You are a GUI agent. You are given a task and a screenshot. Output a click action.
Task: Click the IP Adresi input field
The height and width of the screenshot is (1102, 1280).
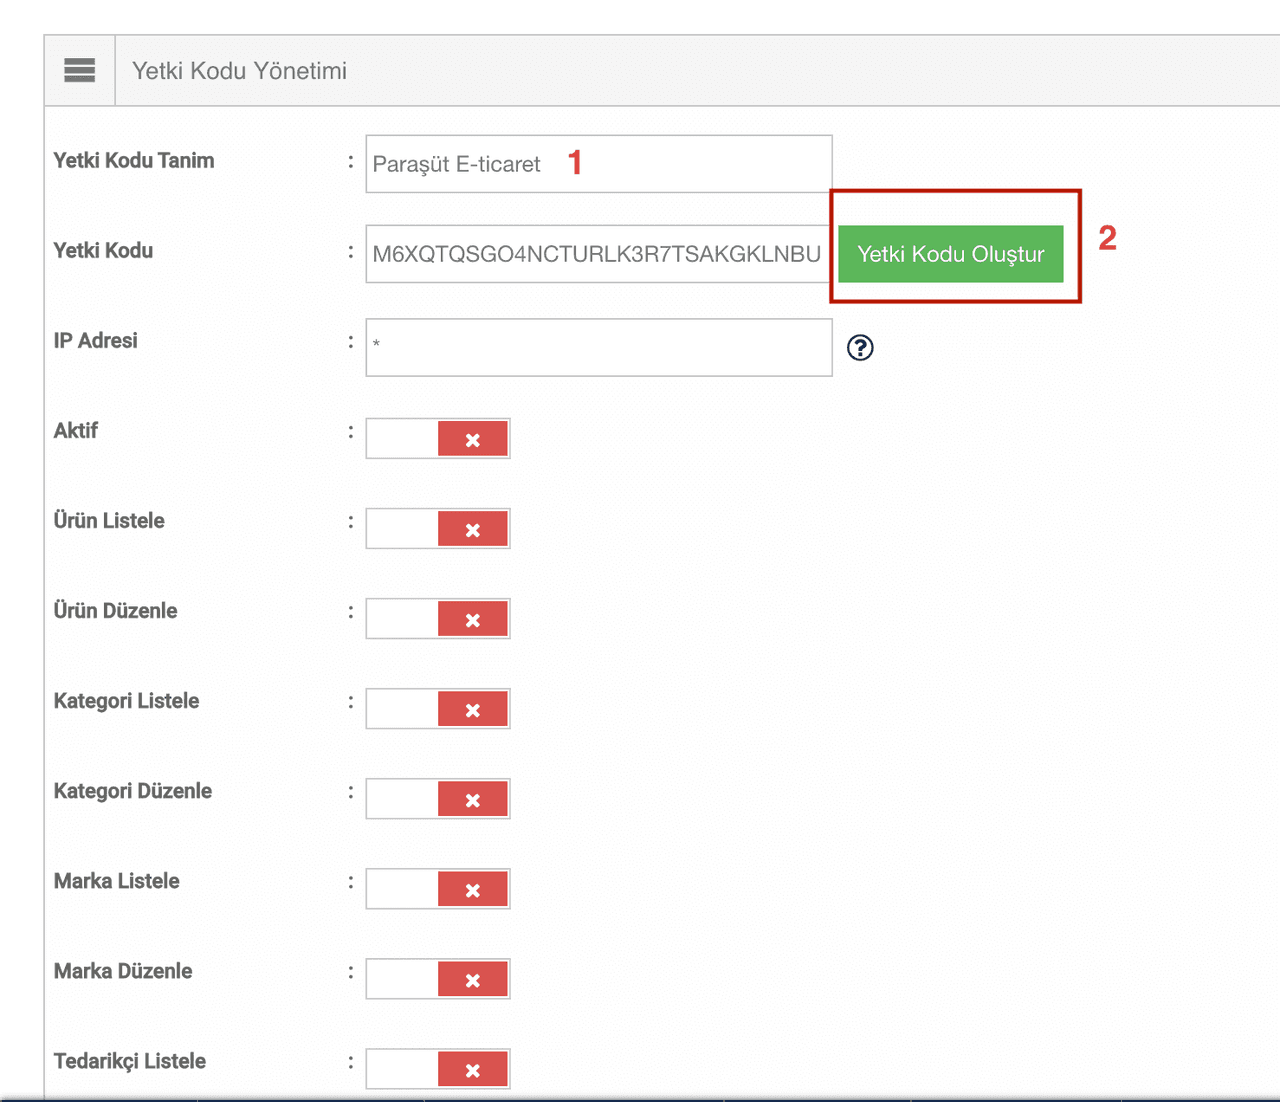[599, 348]
